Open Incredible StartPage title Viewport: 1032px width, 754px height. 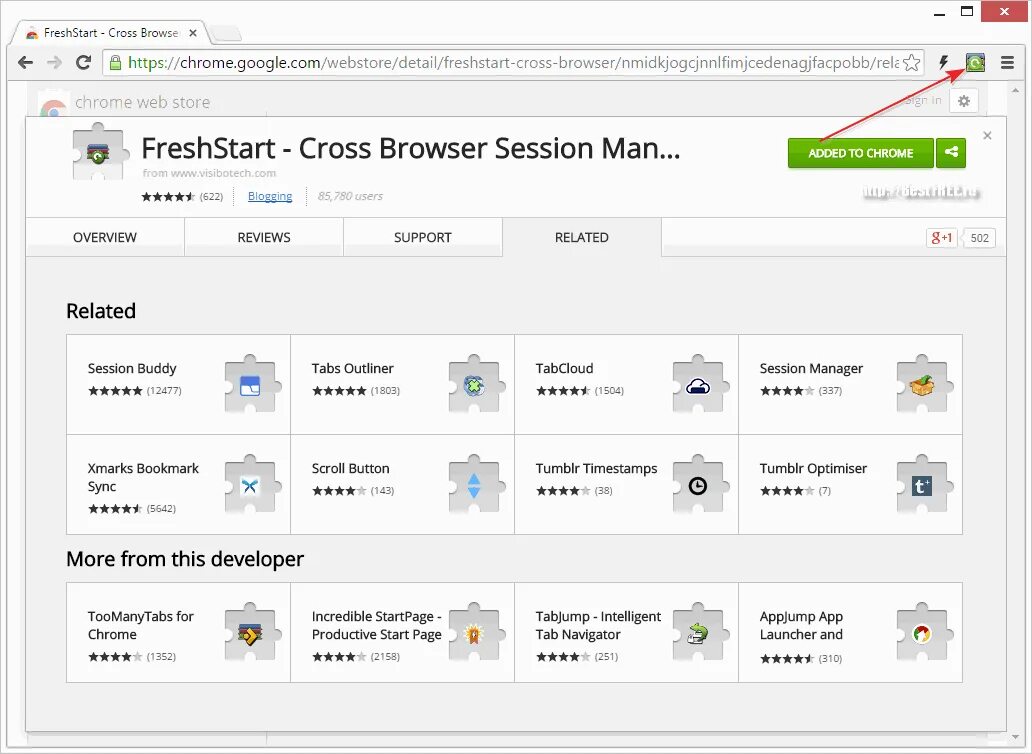tap(376, 625)
